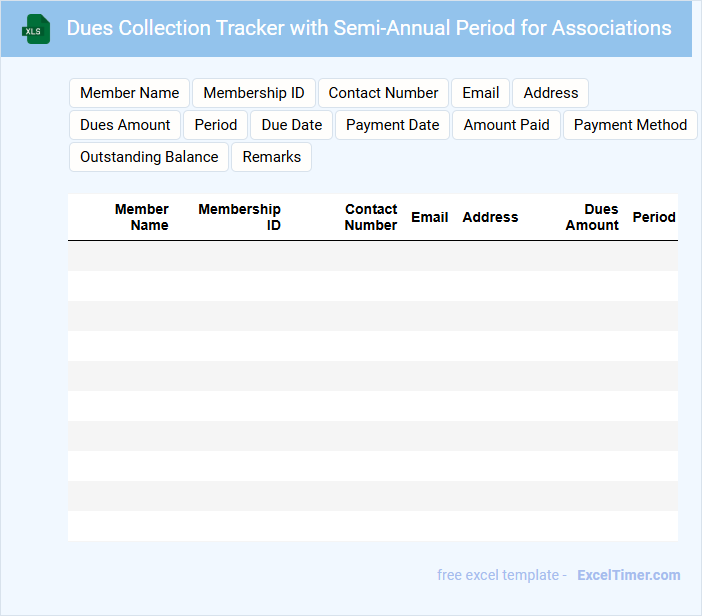This screenshot has width=702, height=616.
Task: Click the Period tag button
Action: coord(216,125)
